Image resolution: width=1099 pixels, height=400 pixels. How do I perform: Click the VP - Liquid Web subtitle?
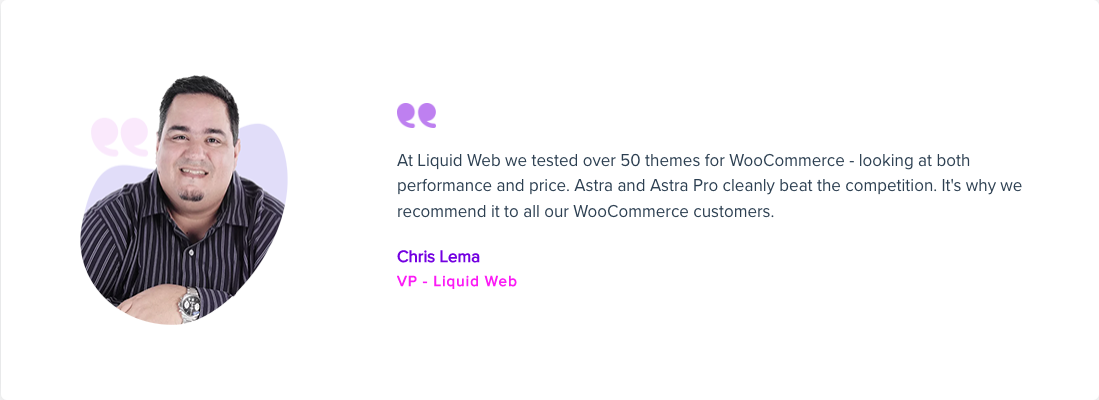click(x=457, y=282)
